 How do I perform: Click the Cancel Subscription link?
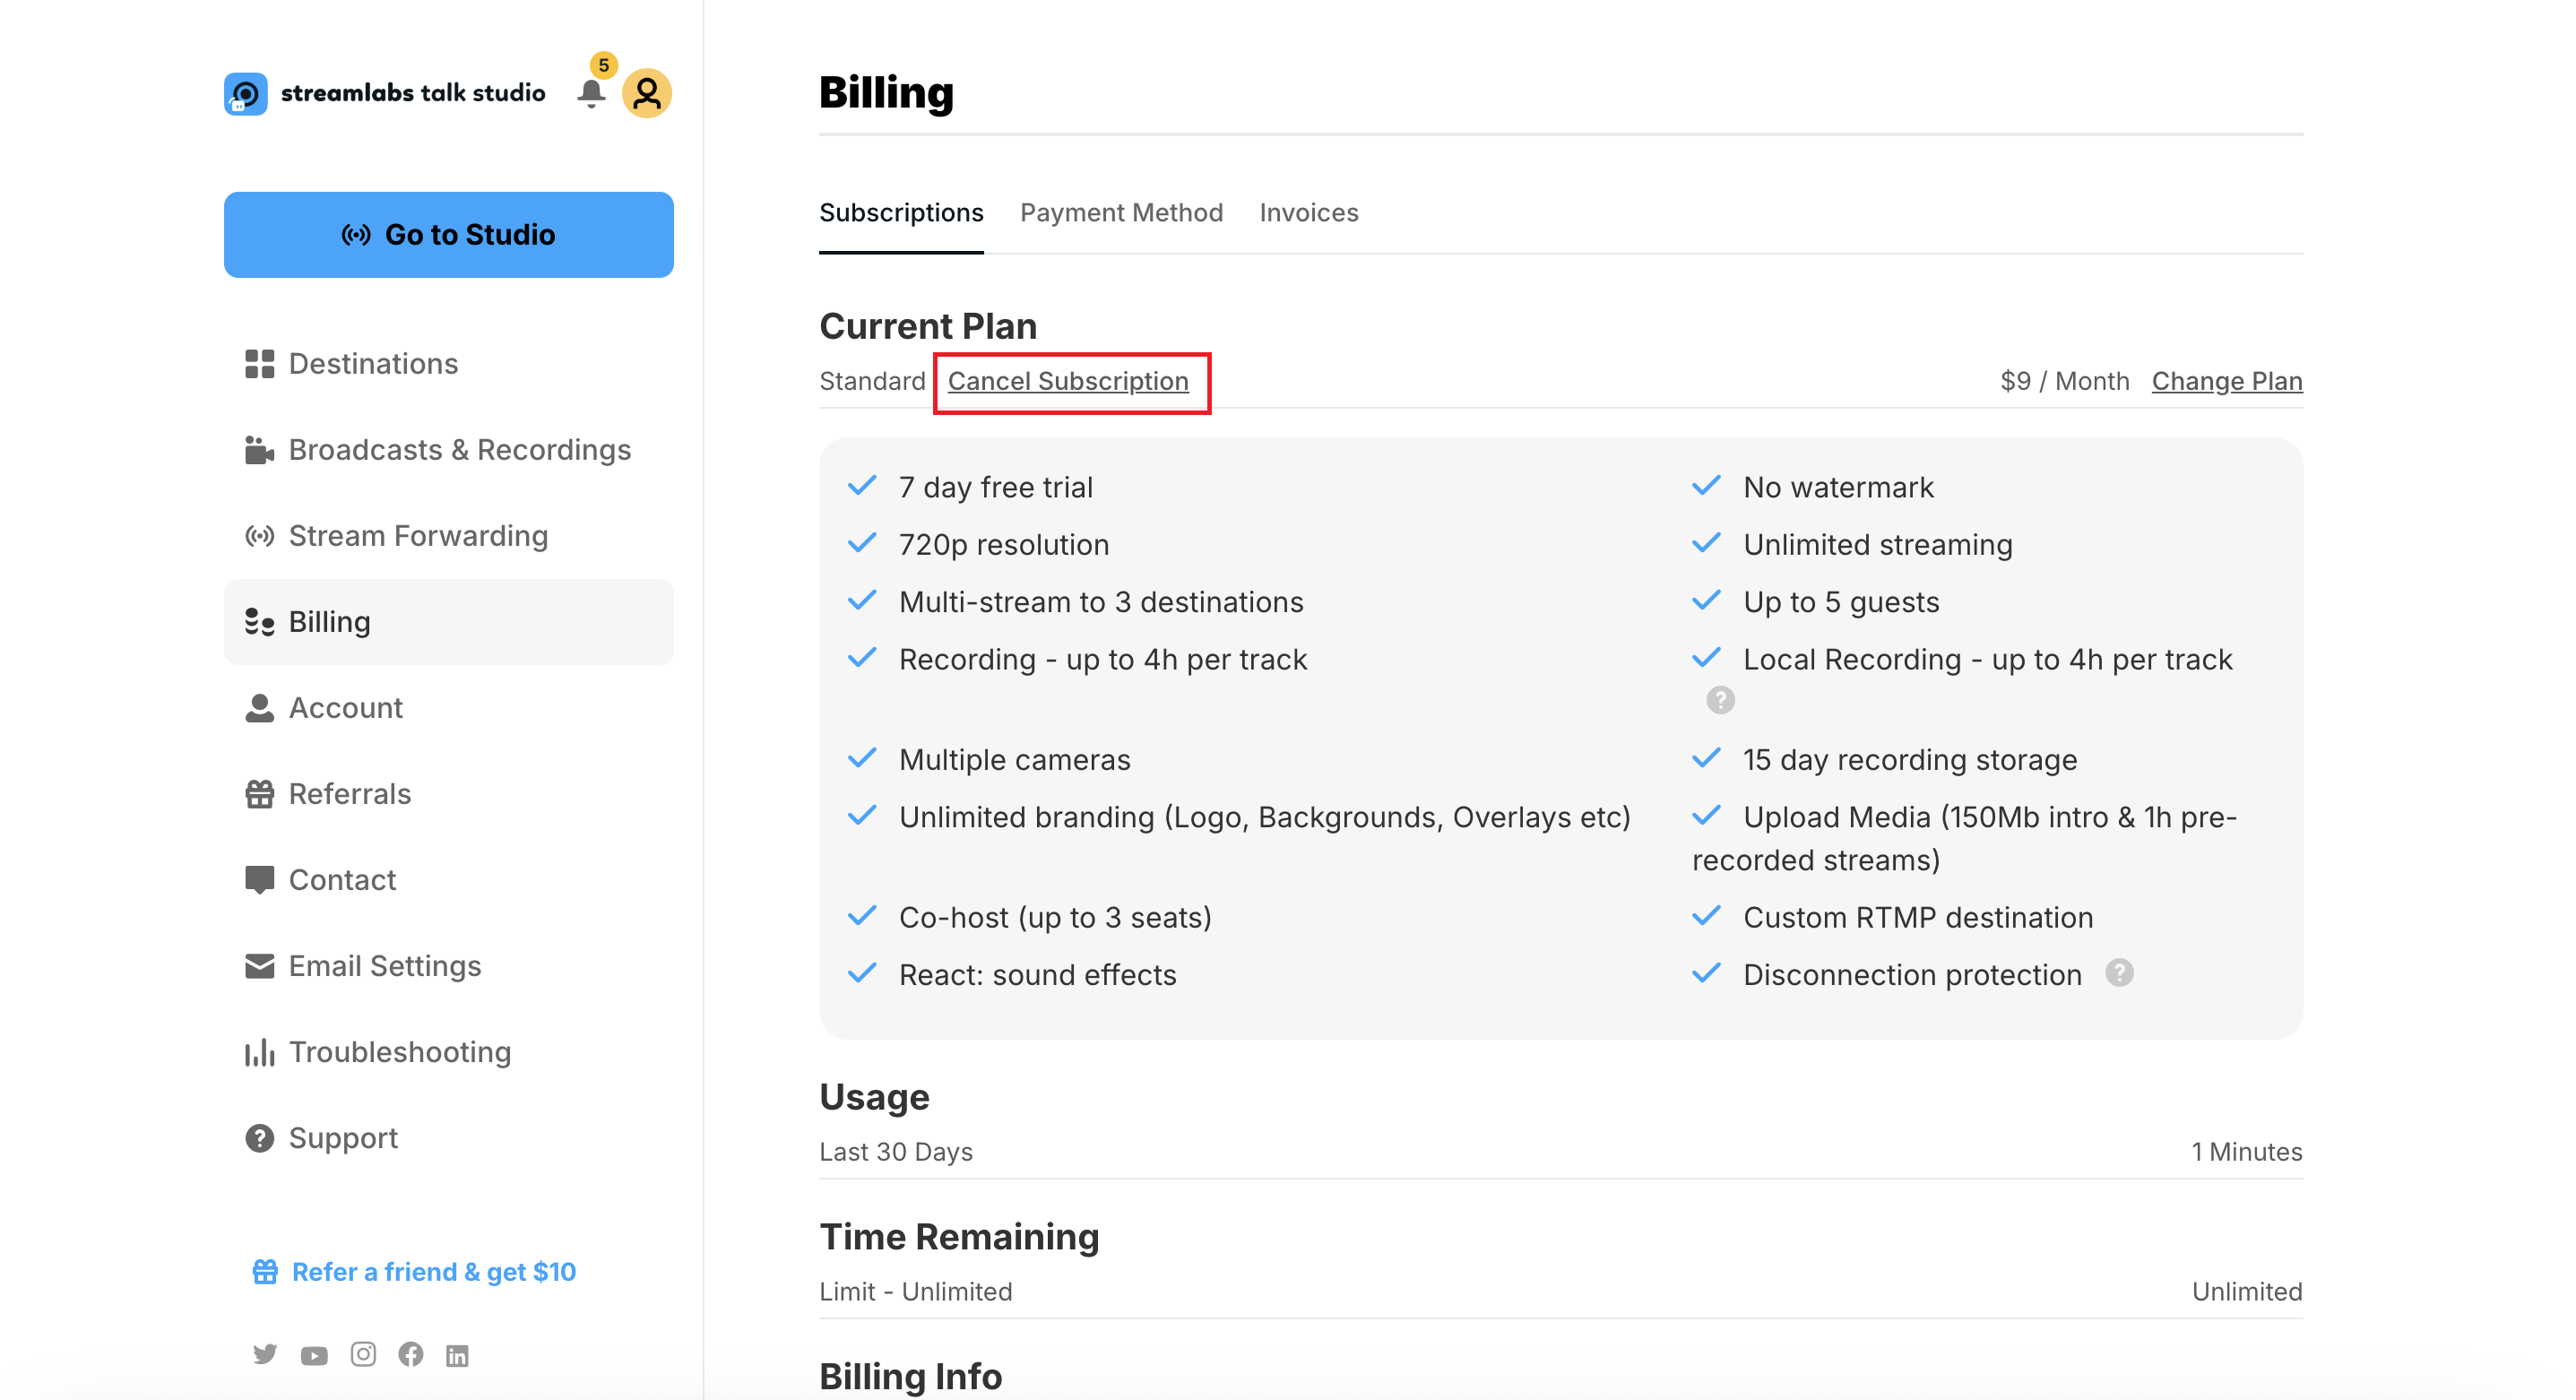(1068, 381)
